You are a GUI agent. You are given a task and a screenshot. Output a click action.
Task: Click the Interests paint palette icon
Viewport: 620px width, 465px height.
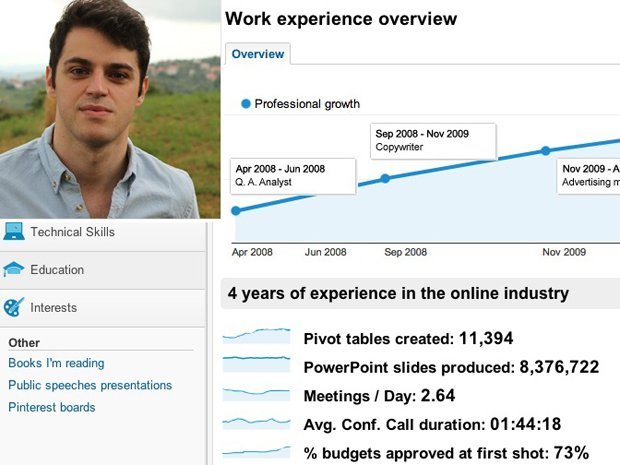(14, 307)
